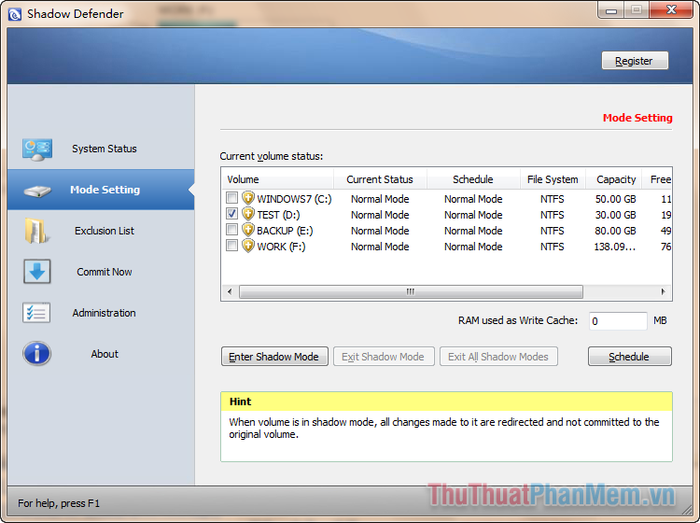
Task: Click the 50.00 GB capacity cell
Action: click(x=615, y=199)
